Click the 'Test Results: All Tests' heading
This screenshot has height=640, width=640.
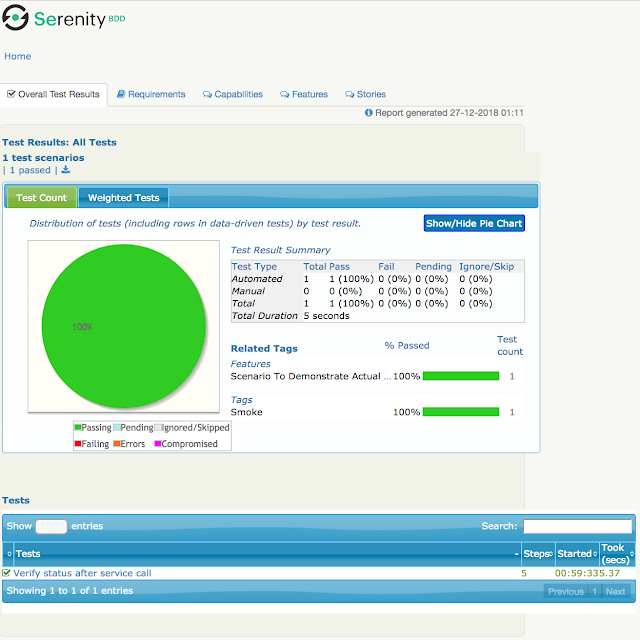click(x=59, y=142)
